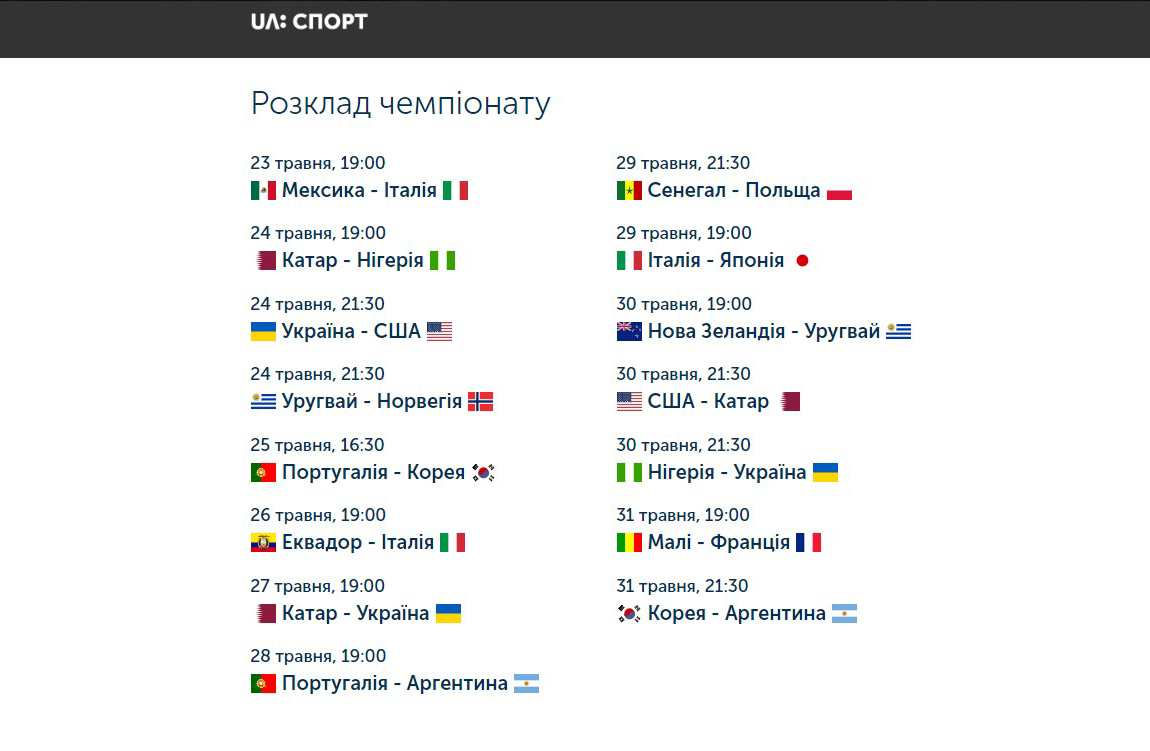1150x751 pixels.
Task: Open the Малі - Франція match
Action: click(x=719, y=543)
